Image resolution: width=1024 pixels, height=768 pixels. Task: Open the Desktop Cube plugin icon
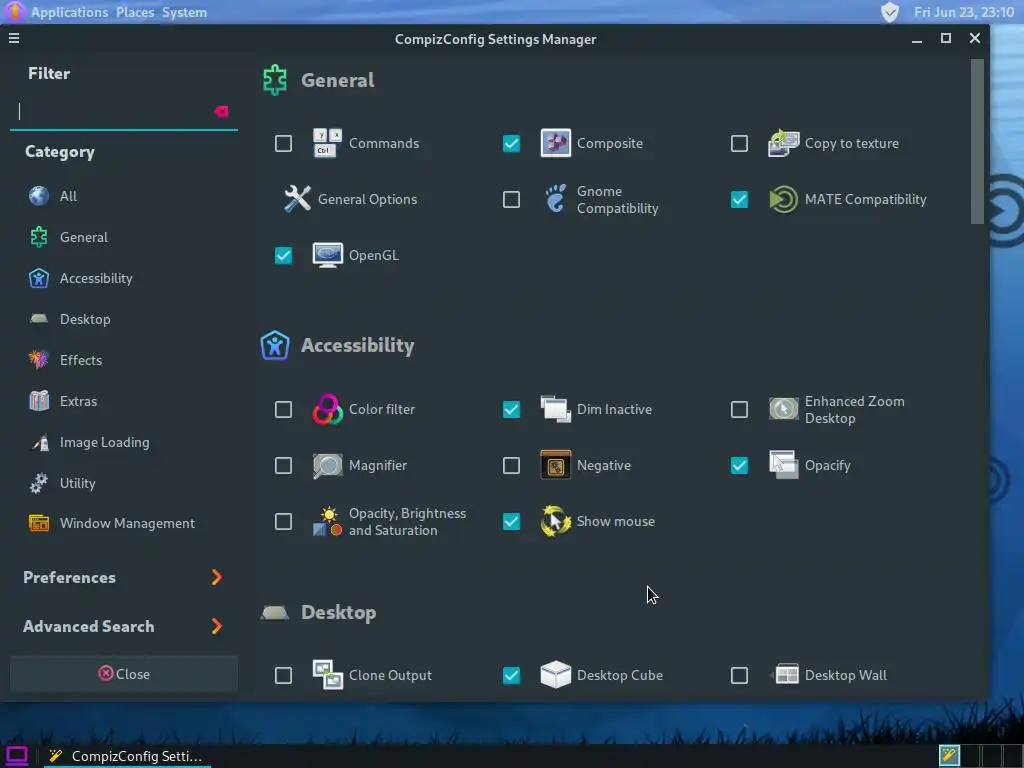tap(555, 675)
